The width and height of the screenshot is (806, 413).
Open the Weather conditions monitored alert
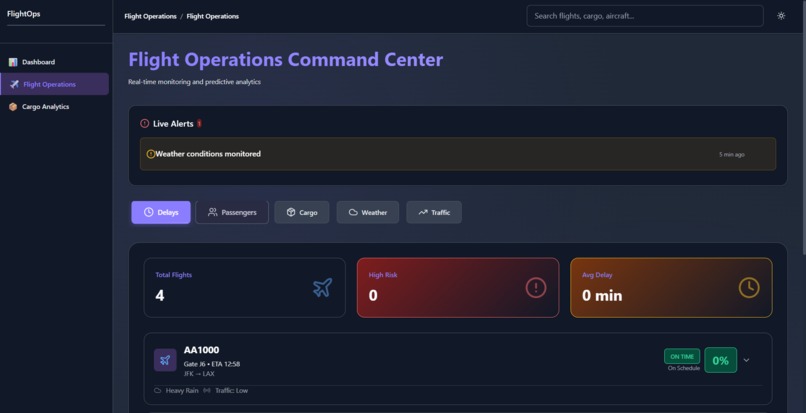click(x=457, y=154)
